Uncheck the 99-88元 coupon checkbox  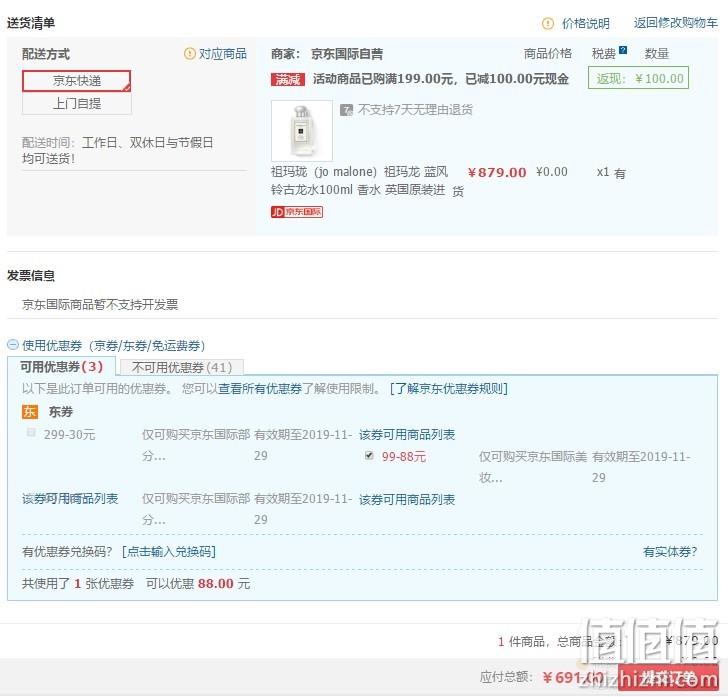coord(369,456)
